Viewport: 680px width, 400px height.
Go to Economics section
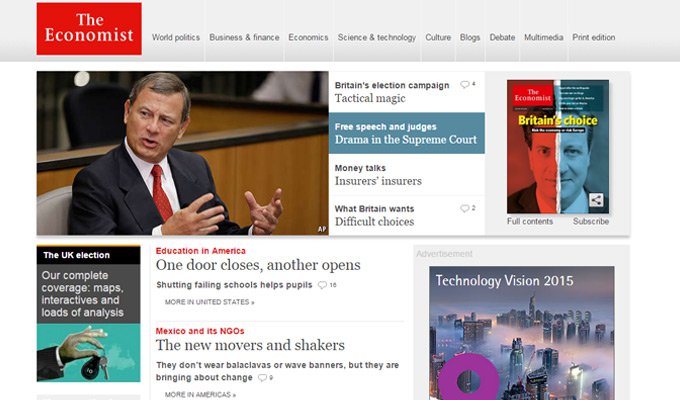pyautogui.click(x=308, y=37)
